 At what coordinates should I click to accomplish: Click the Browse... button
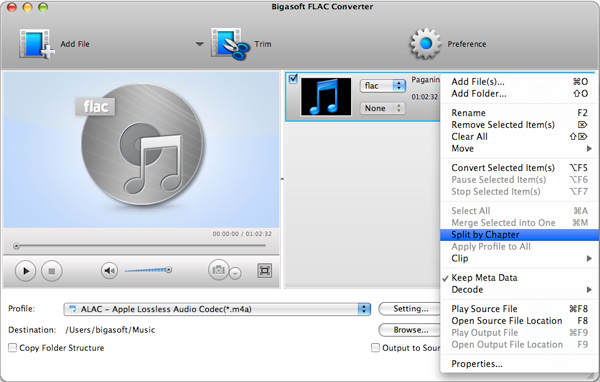[x=410, y=330]
